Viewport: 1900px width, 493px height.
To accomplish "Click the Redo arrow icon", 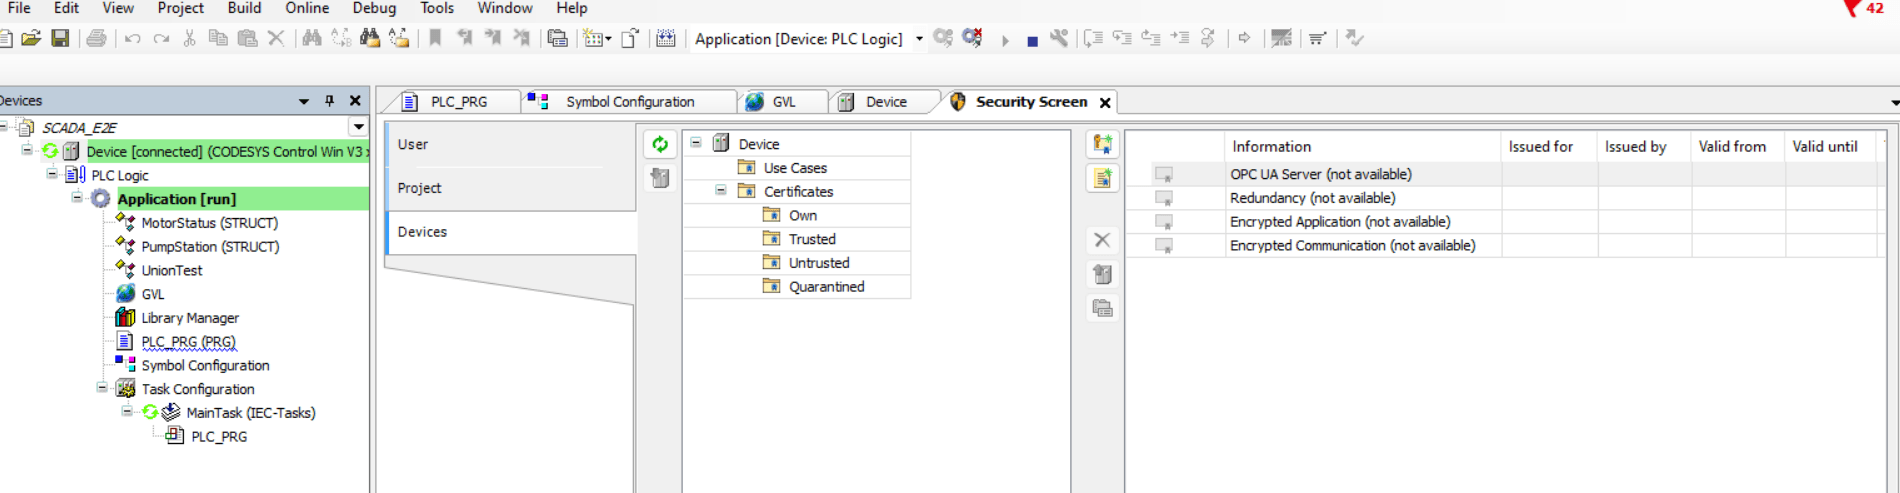I will [x=161, y=38].
